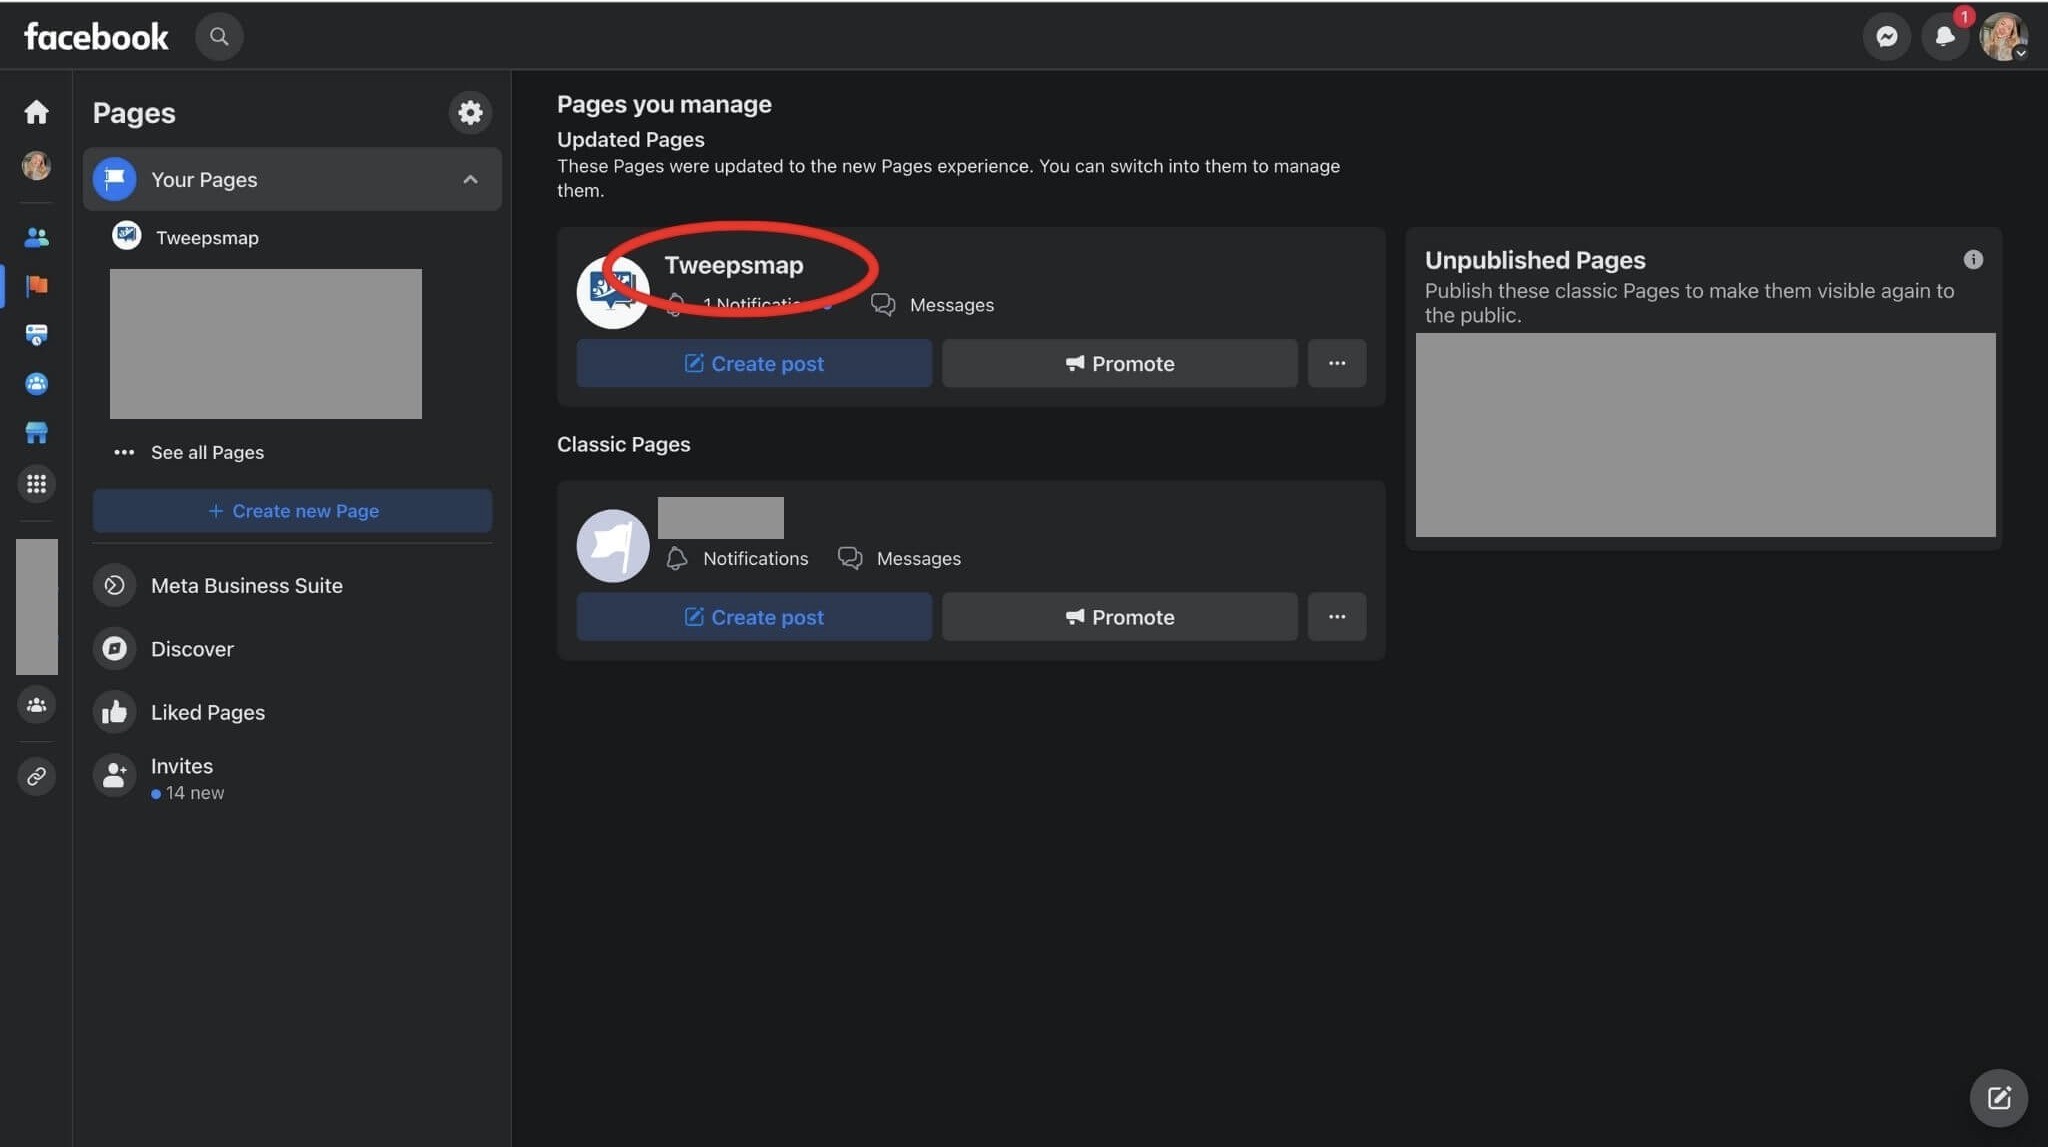Open the Pages flag icon in sidebar

36,286
